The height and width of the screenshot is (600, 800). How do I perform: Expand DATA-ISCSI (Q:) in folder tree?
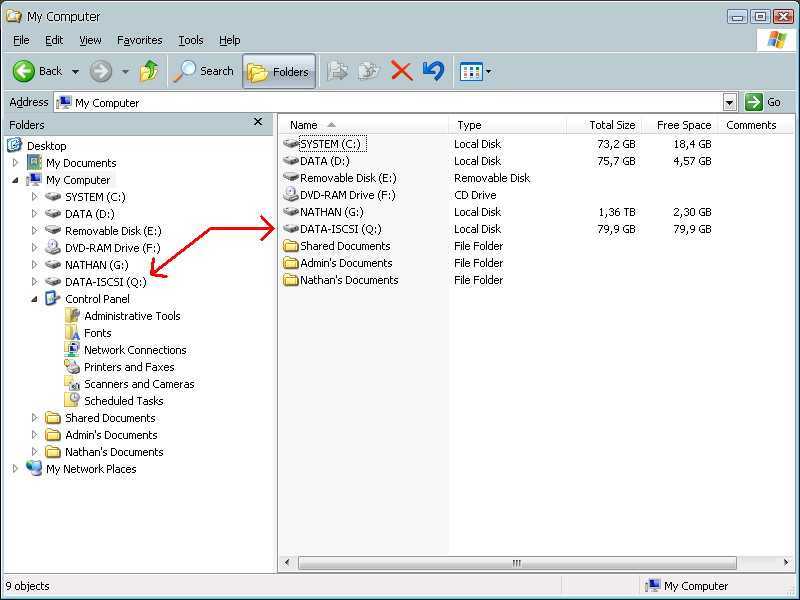pyautogui.click(x=34, y=282)
